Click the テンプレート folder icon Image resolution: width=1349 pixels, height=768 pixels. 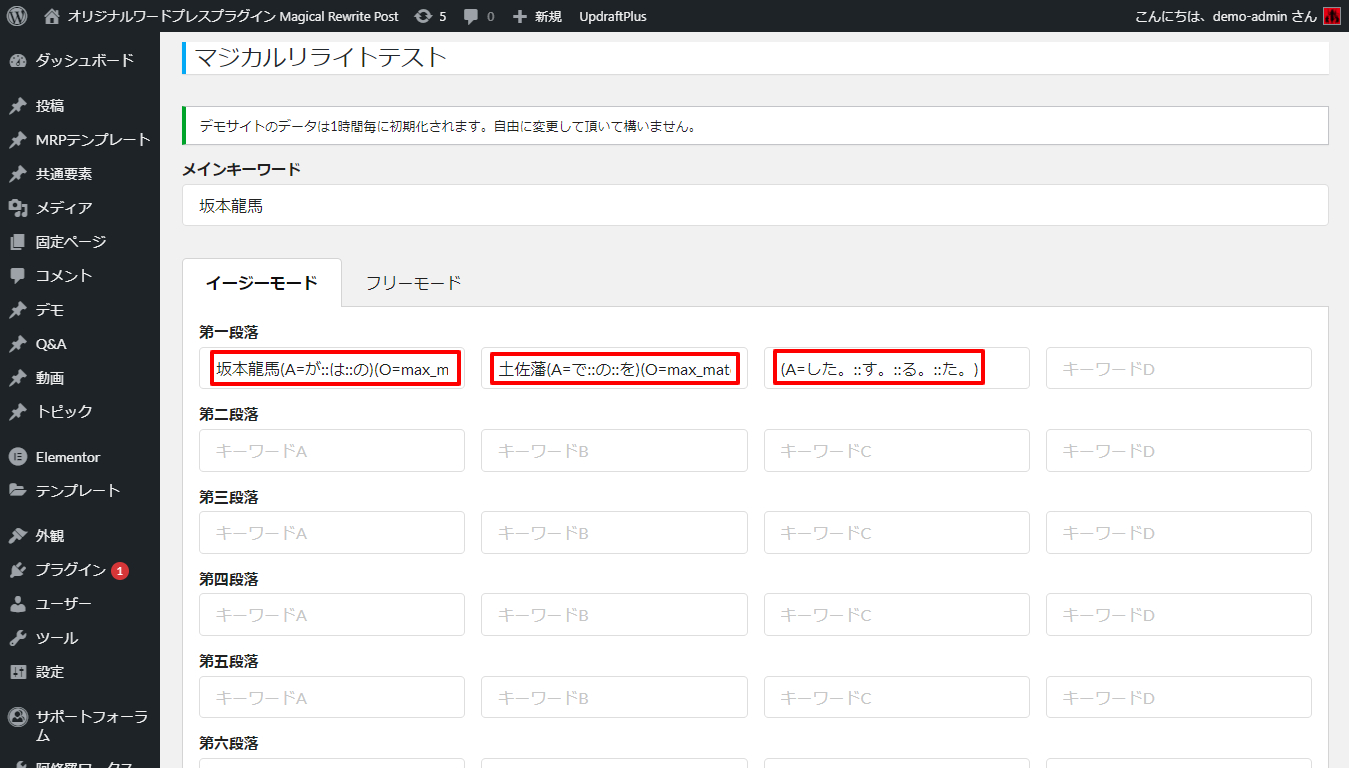click(17, 491)
